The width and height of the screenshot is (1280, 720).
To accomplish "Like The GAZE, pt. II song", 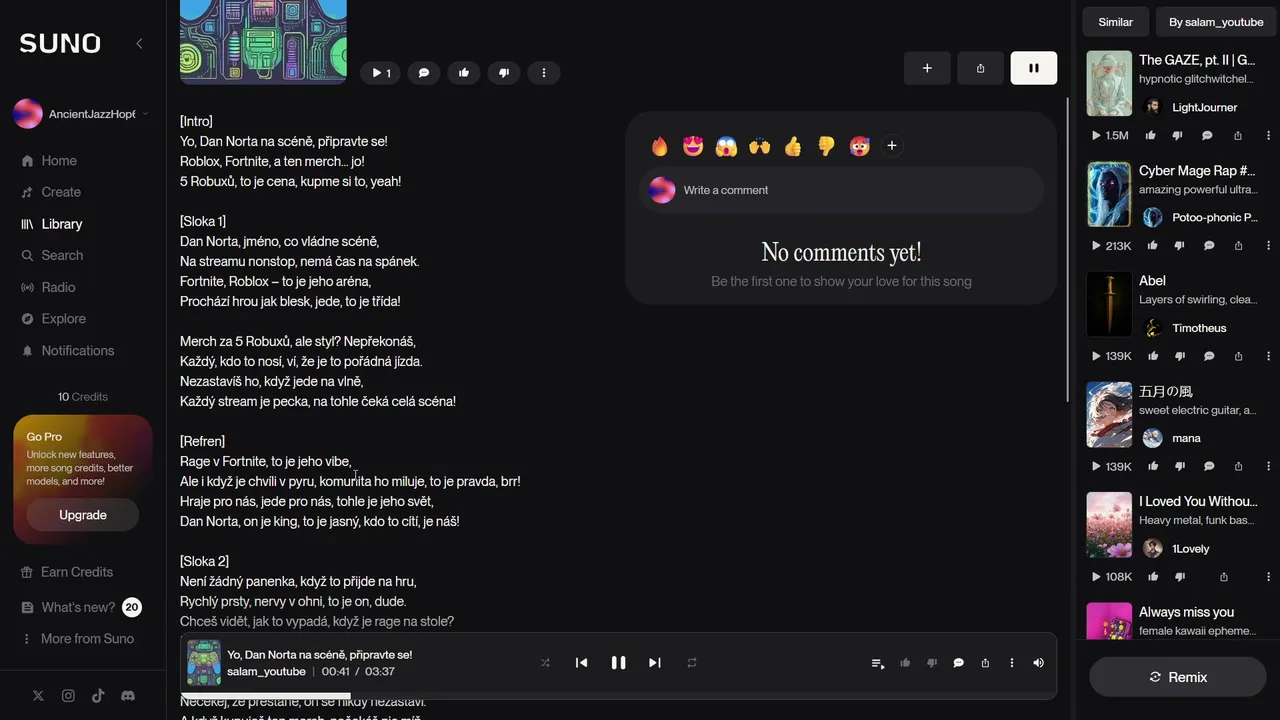I will click(x=1151, y=135).
